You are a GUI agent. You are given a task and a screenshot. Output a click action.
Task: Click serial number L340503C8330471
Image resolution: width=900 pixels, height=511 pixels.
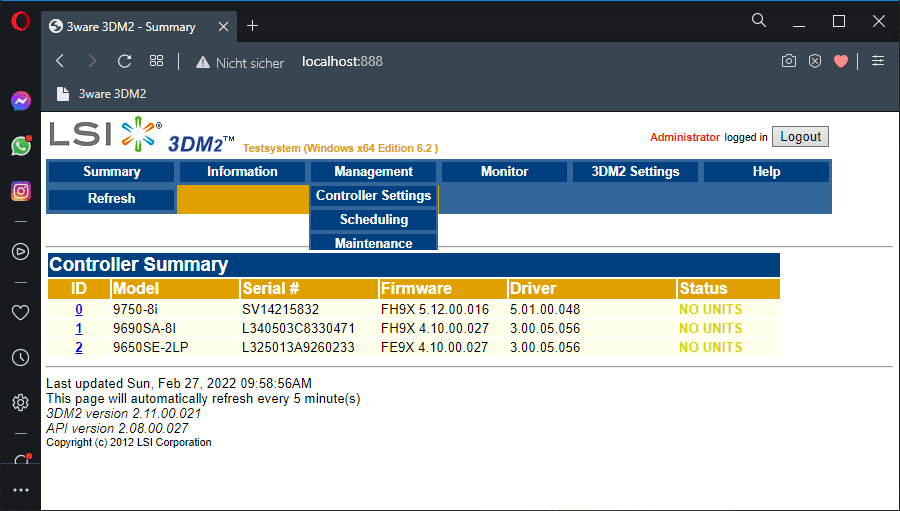[298, 328]
